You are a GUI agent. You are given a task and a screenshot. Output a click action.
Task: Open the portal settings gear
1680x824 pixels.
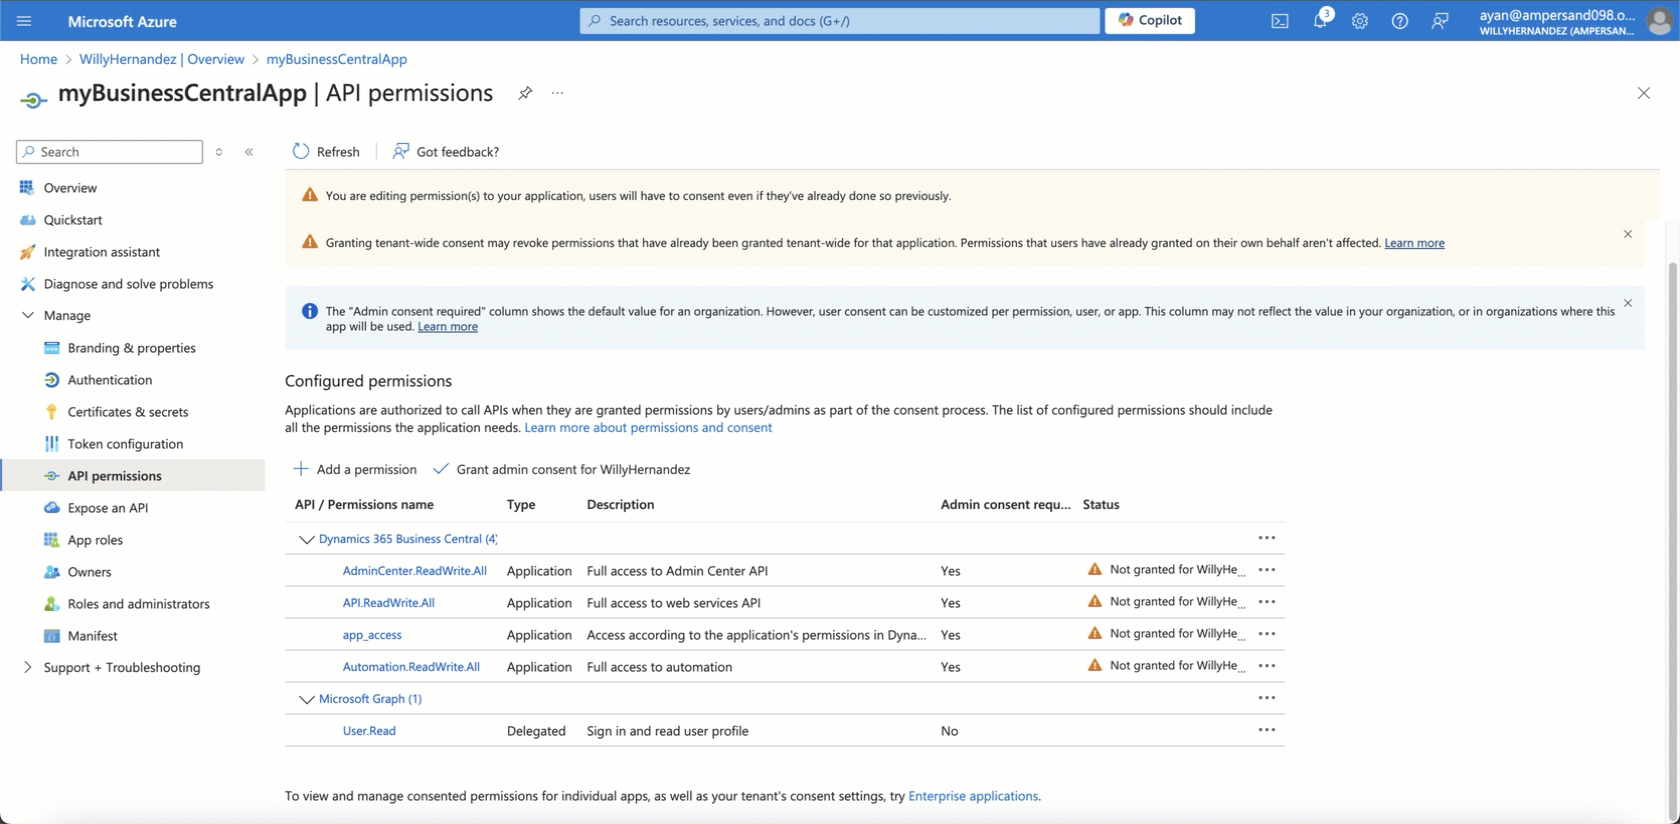[x=1359, y=21]
